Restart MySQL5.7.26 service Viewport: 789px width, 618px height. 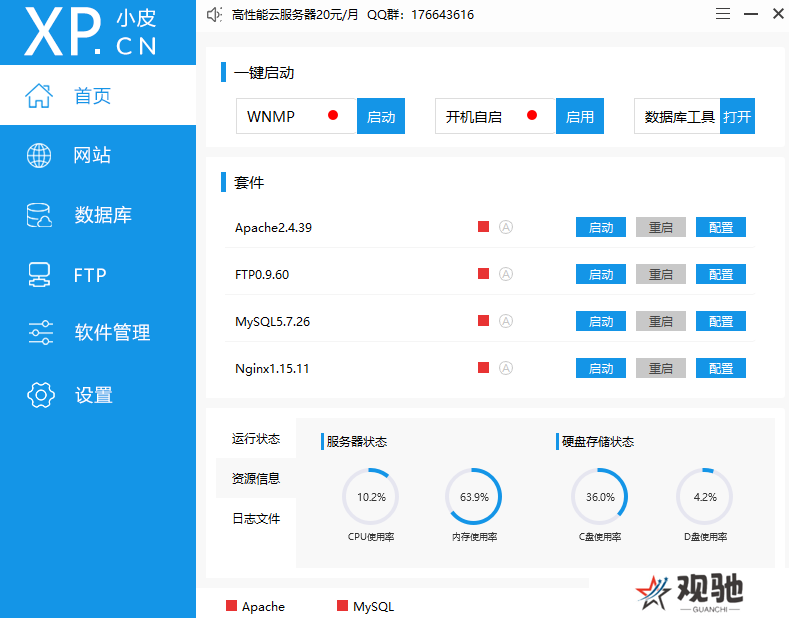[661, 321]
